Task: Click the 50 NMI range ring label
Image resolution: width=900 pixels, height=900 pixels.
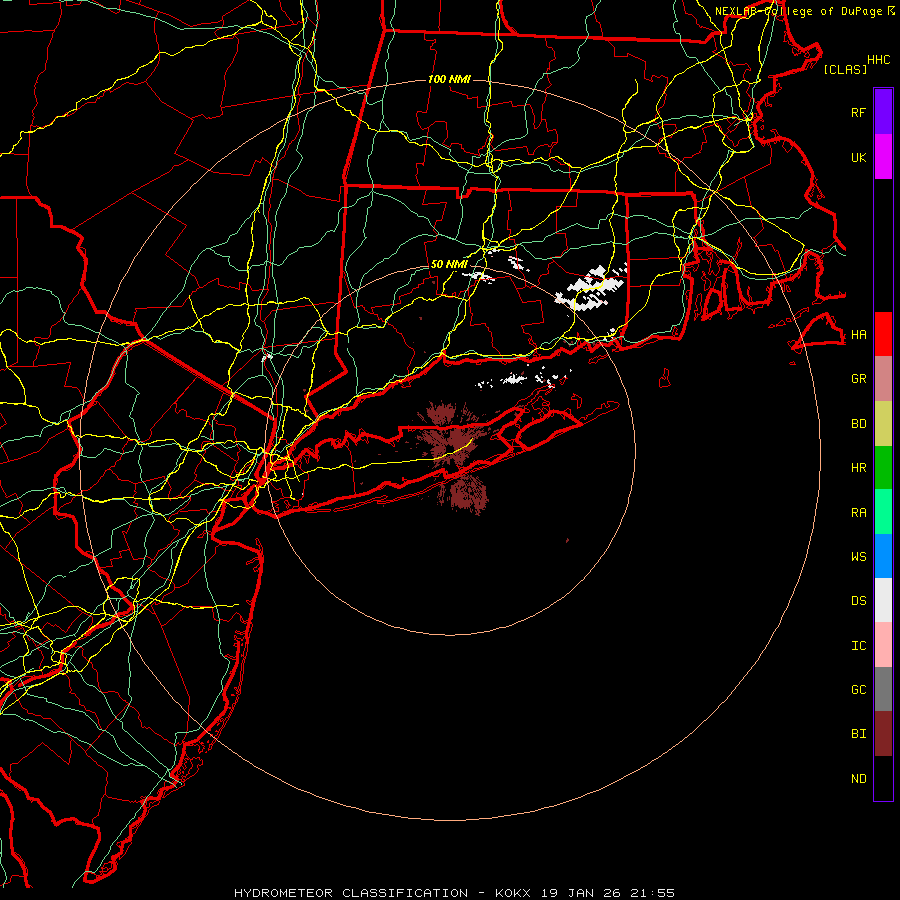Action: (449, 264)
